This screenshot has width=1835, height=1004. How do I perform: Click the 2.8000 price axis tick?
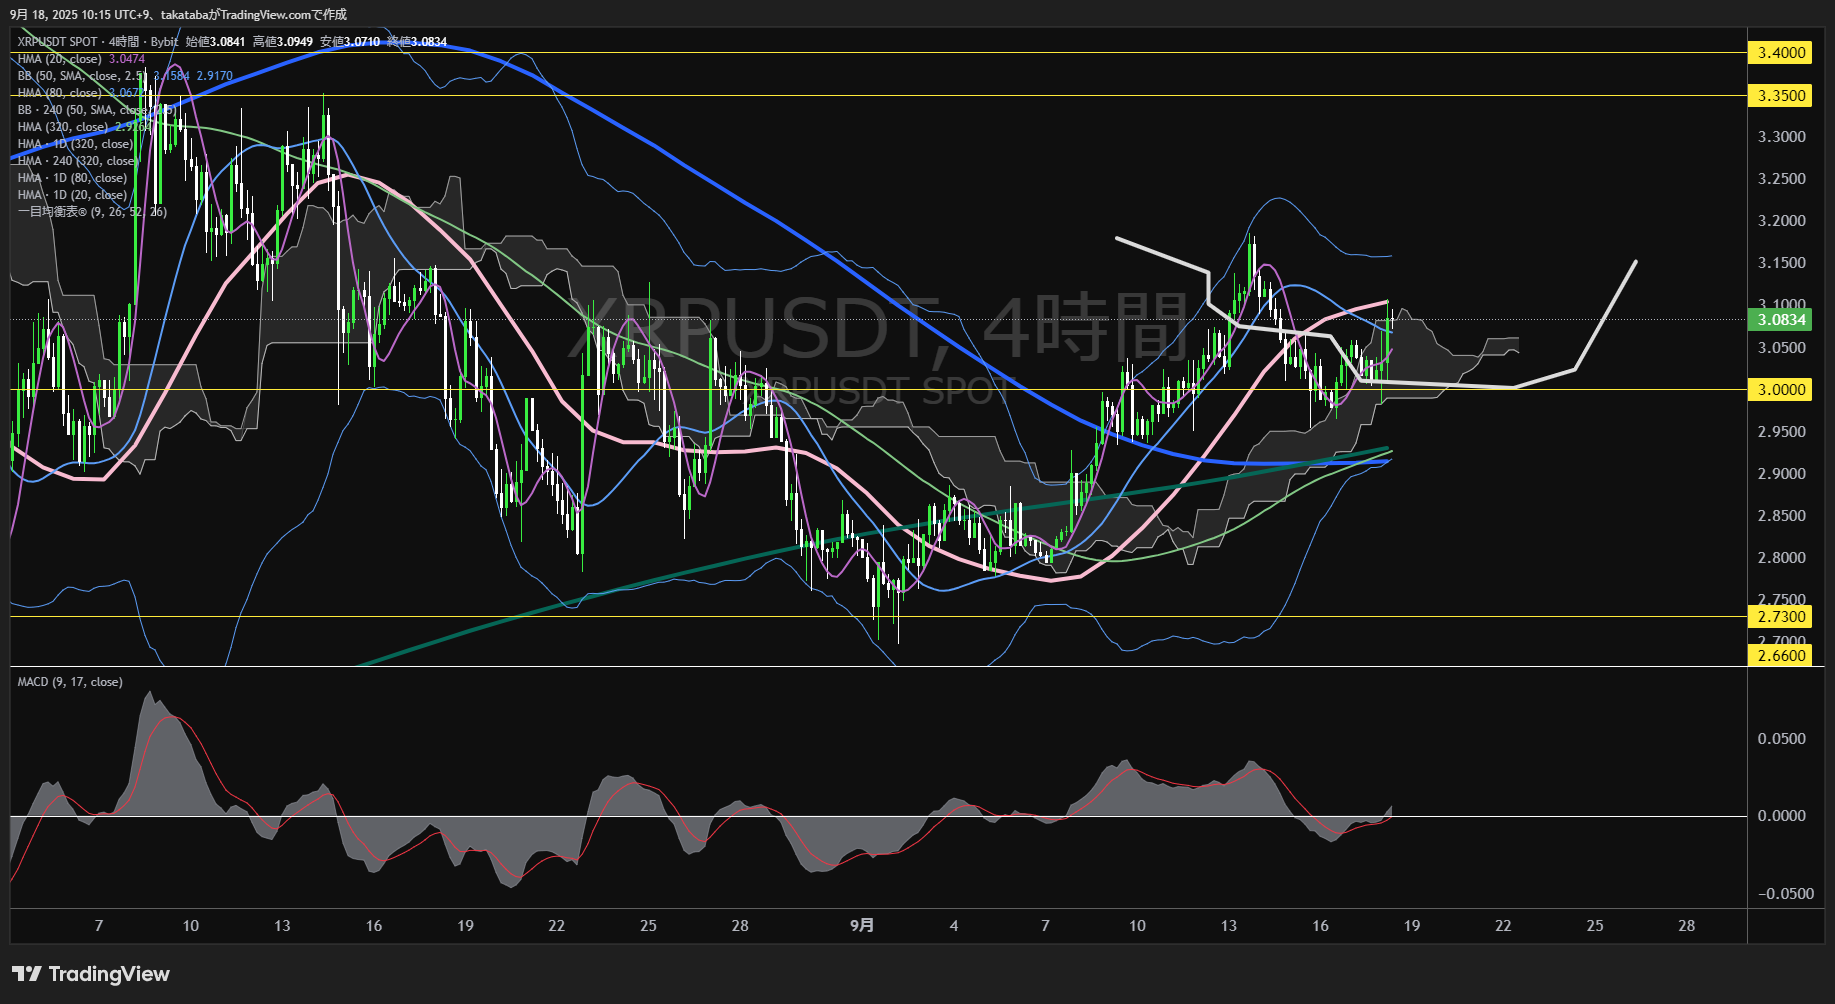[1782, 558]
